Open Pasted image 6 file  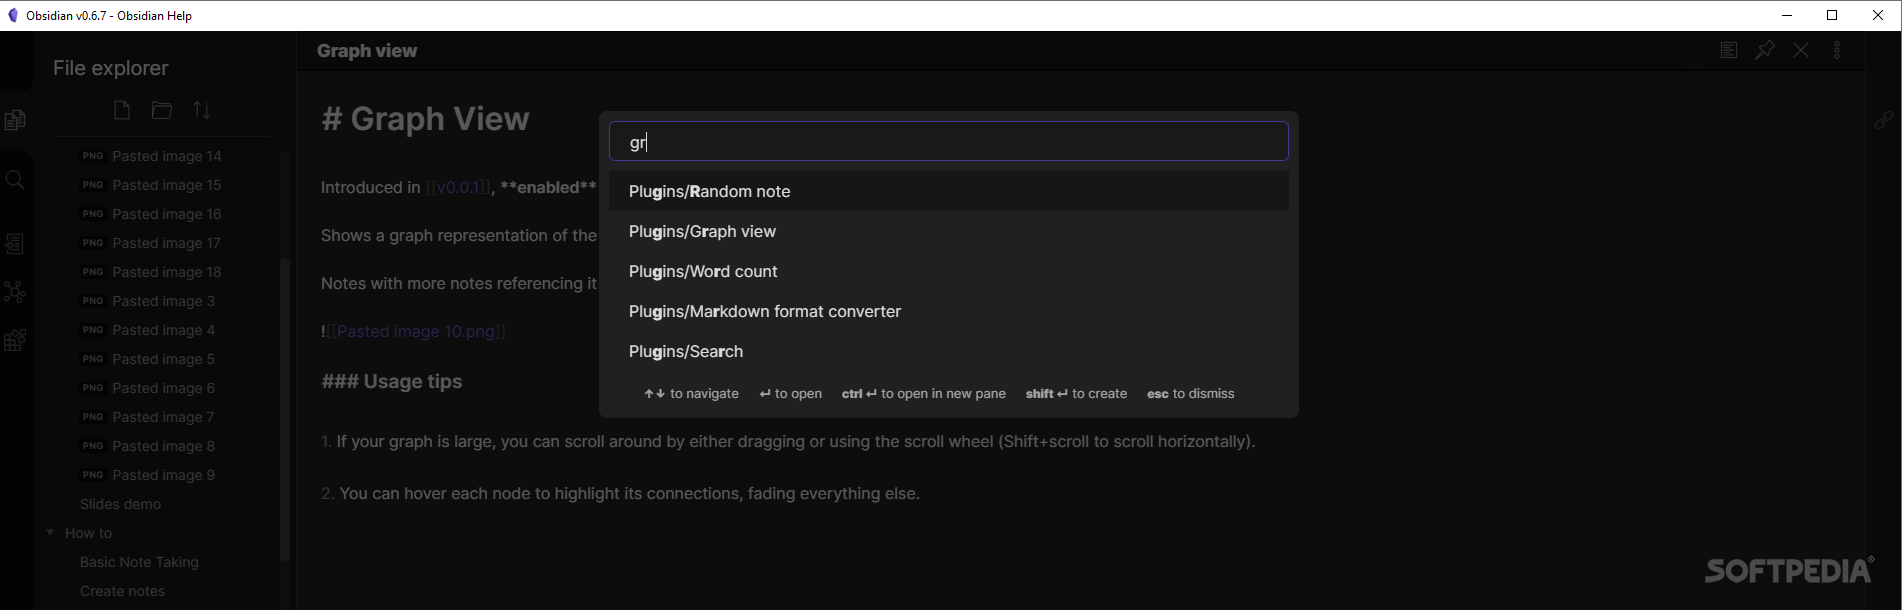click(163, 388)
